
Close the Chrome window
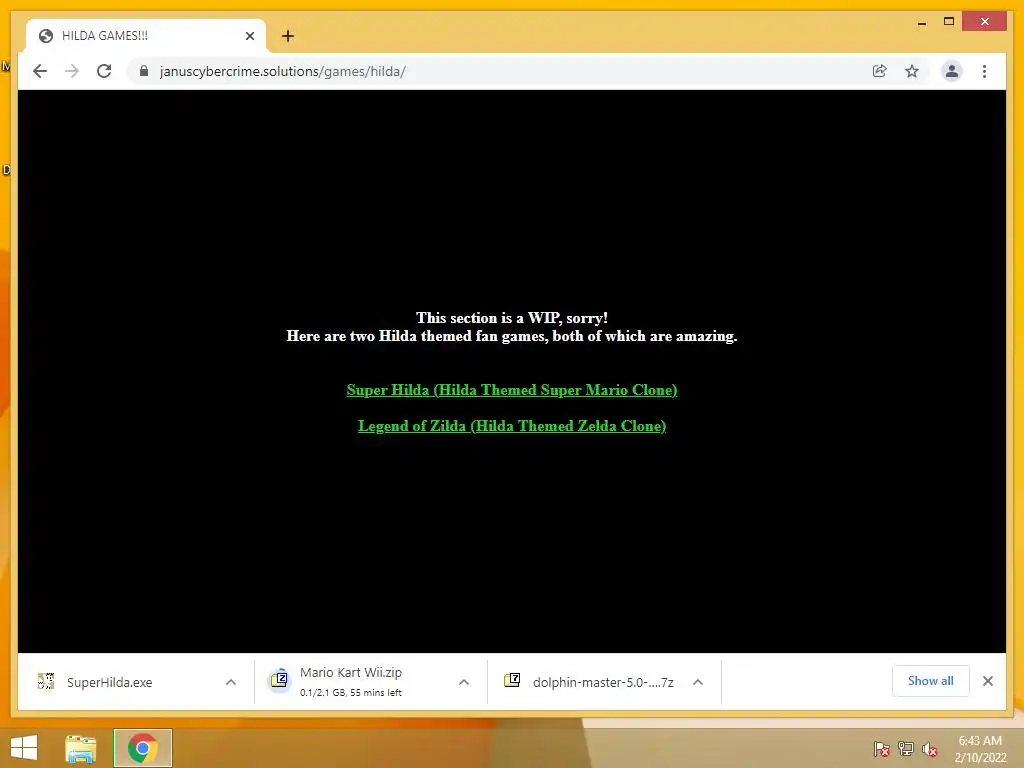pos(985,22)
